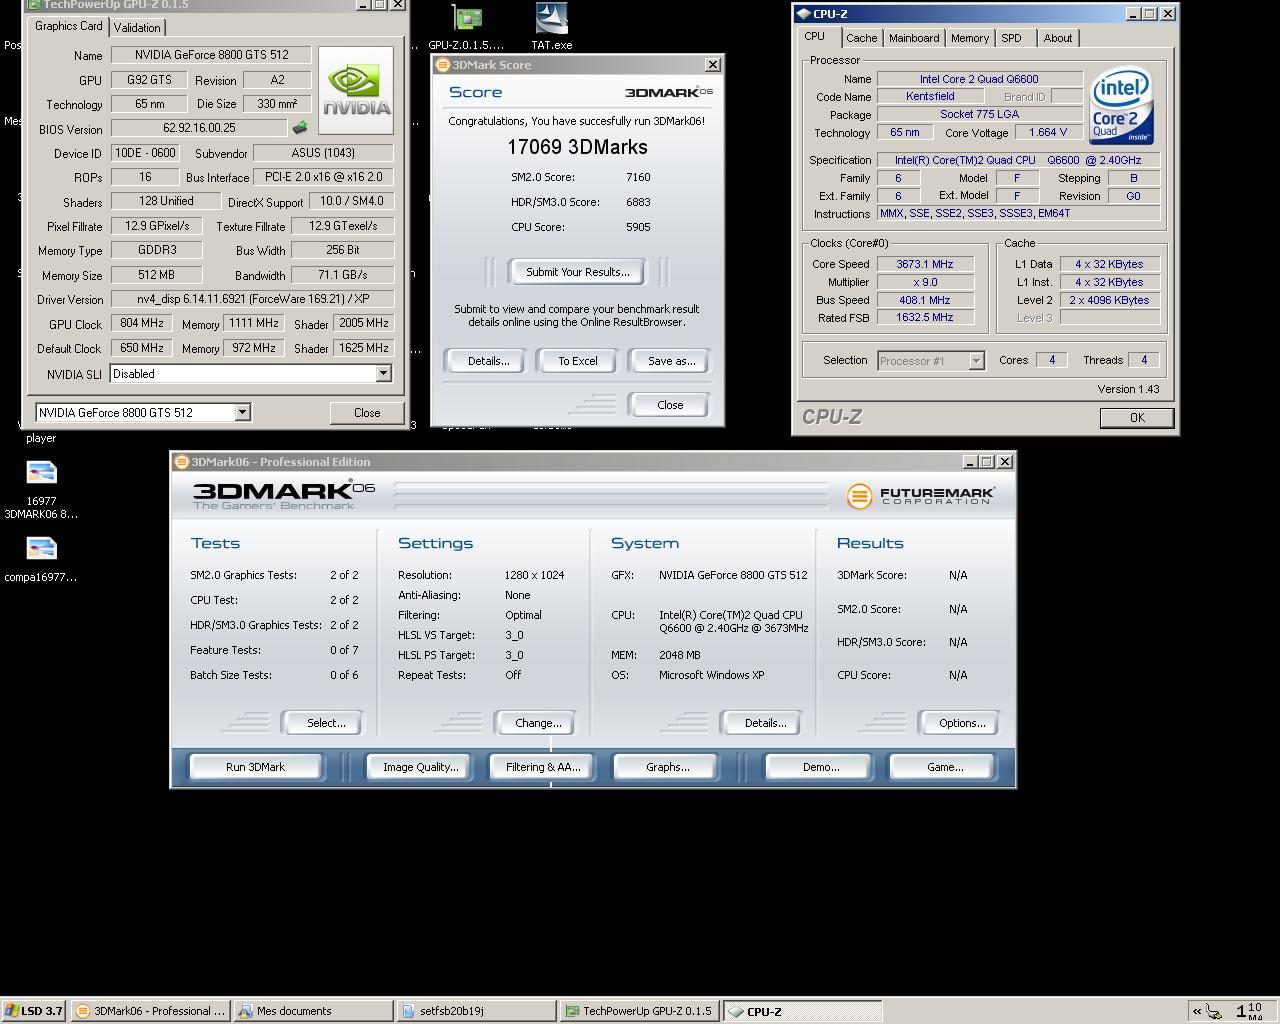Switch to CPU-Z taskbar button
1280x1024 pixels.
[x=802, y=1011]
